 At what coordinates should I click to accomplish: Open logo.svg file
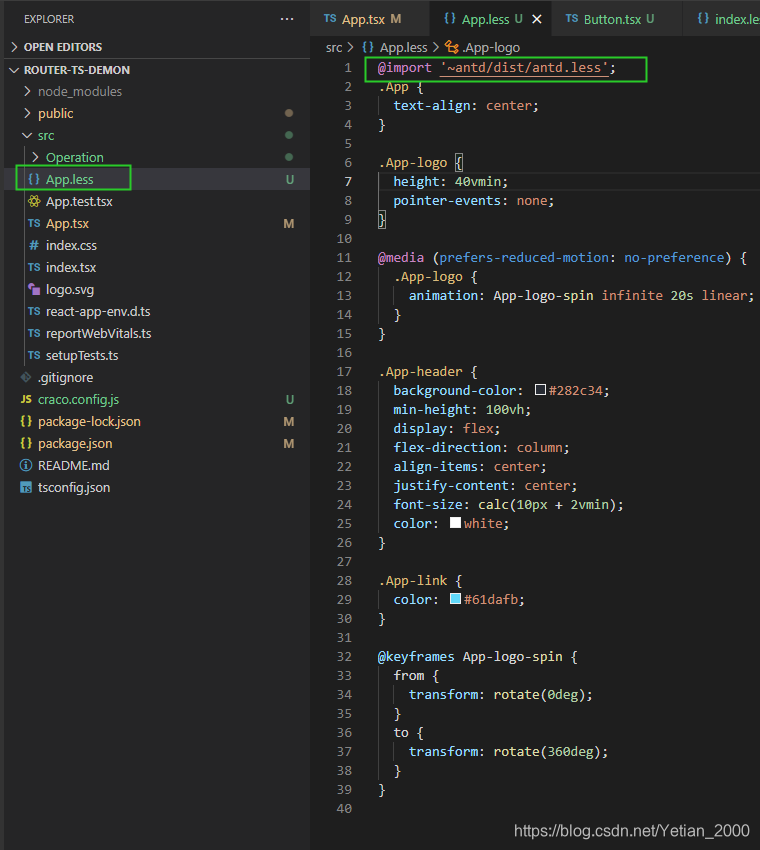click(x=157, y=289)
